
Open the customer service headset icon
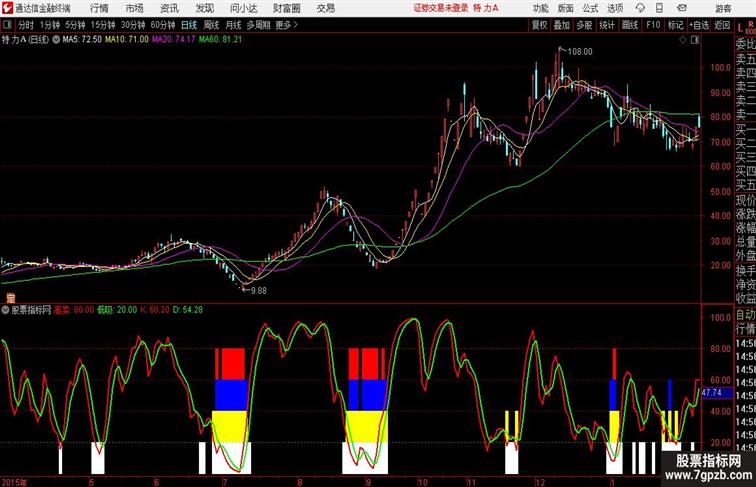tap(640, 8)
